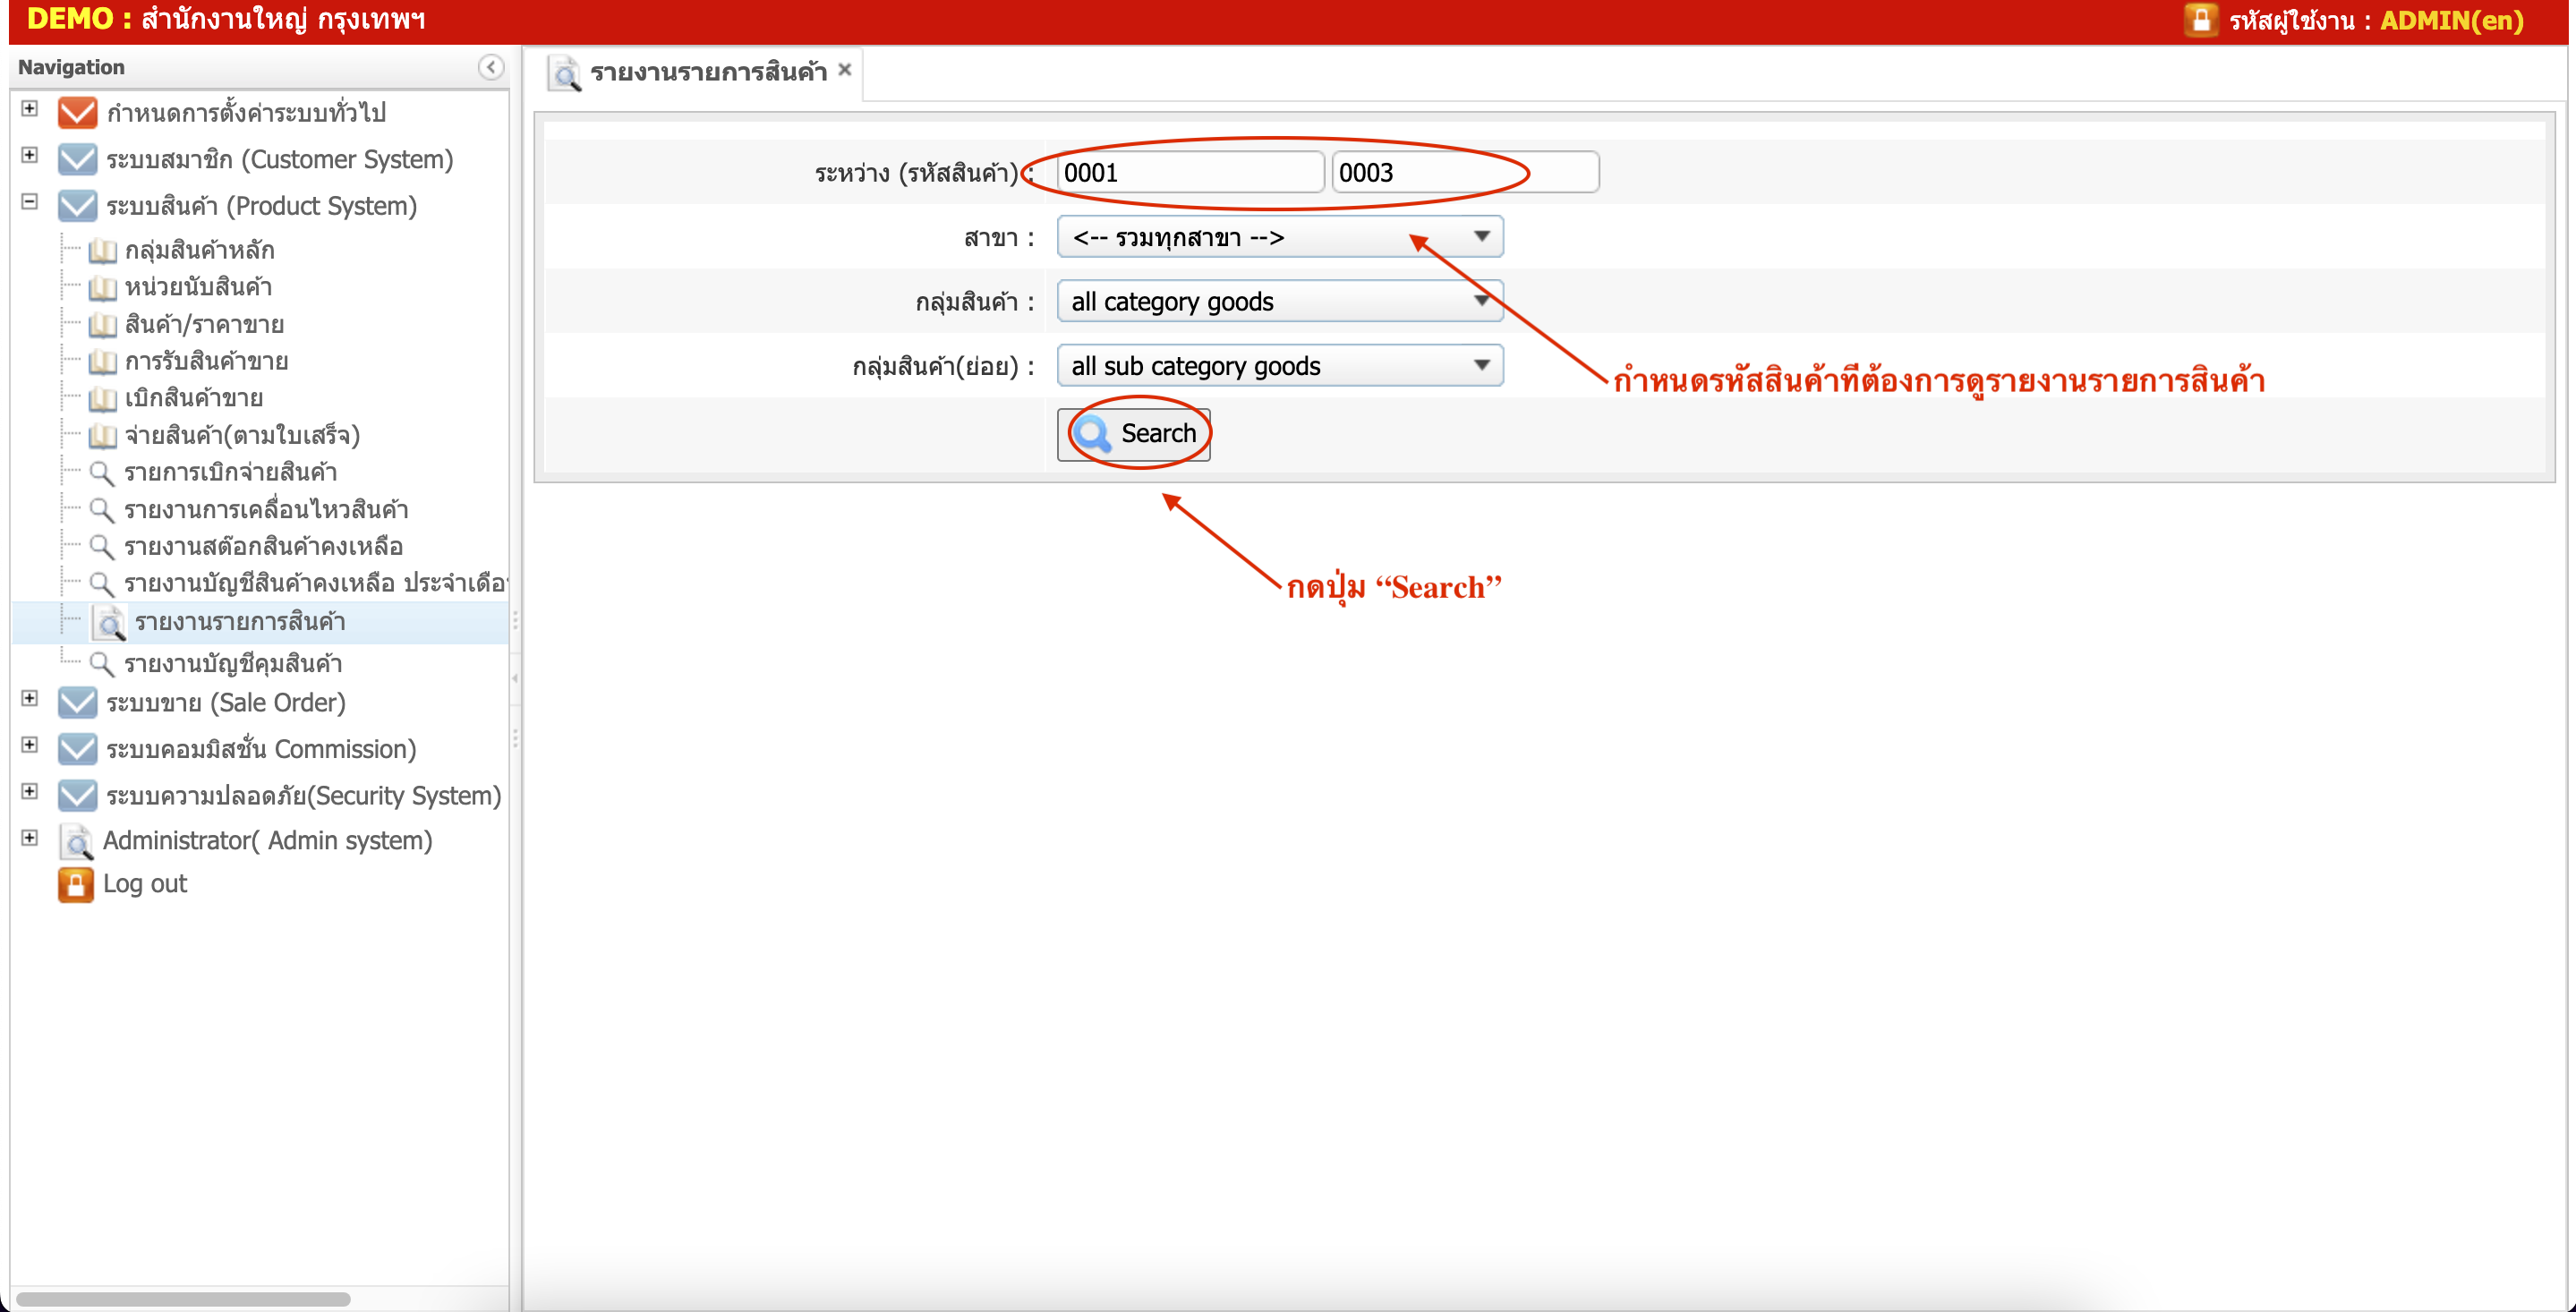The image size is (2576, 1312).
Task: Click the Security System envelope icon
Action: [77, 796]
